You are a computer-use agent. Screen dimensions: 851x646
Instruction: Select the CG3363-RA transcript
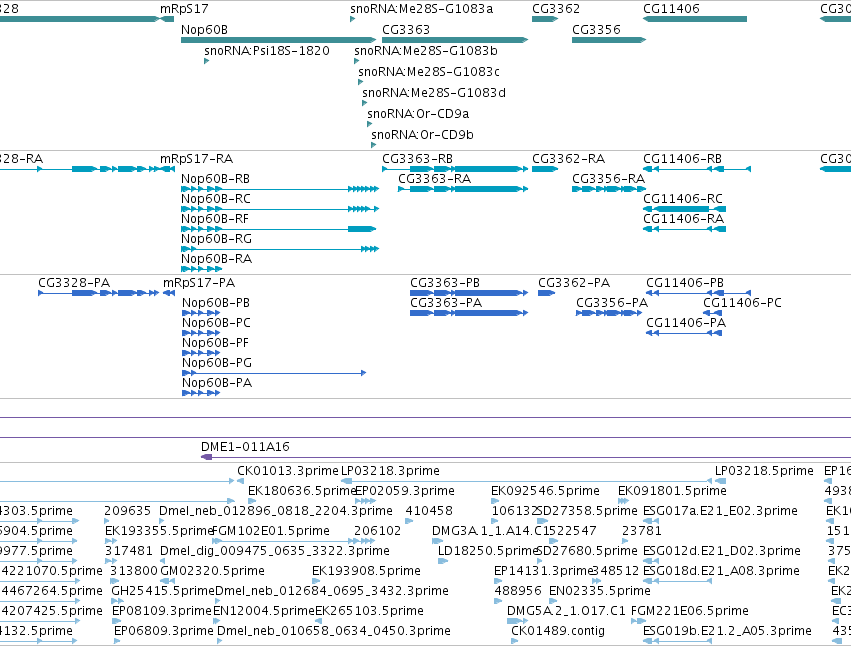tap(463, 189)
